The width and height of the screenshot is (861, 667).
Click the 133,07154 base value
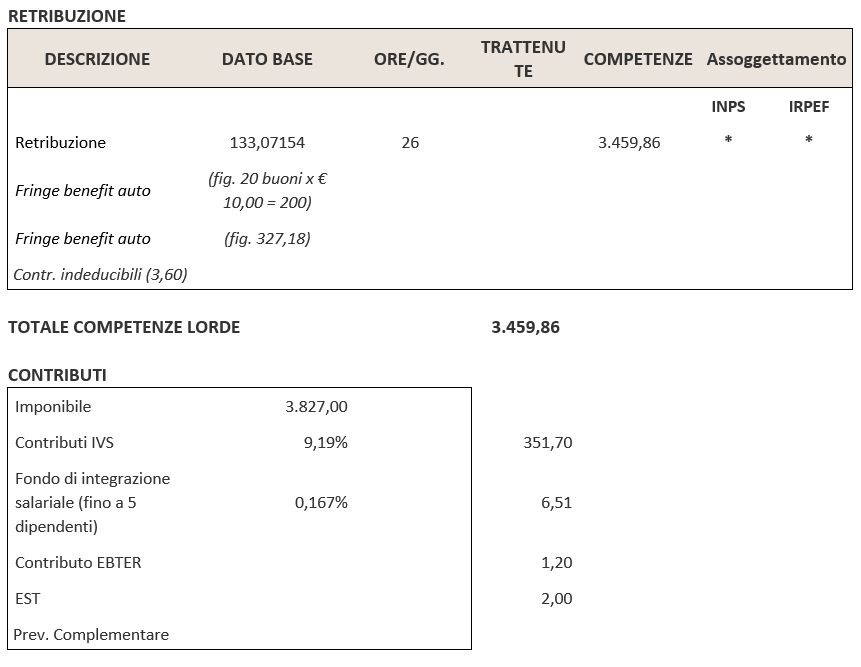(x=267, y=142)
